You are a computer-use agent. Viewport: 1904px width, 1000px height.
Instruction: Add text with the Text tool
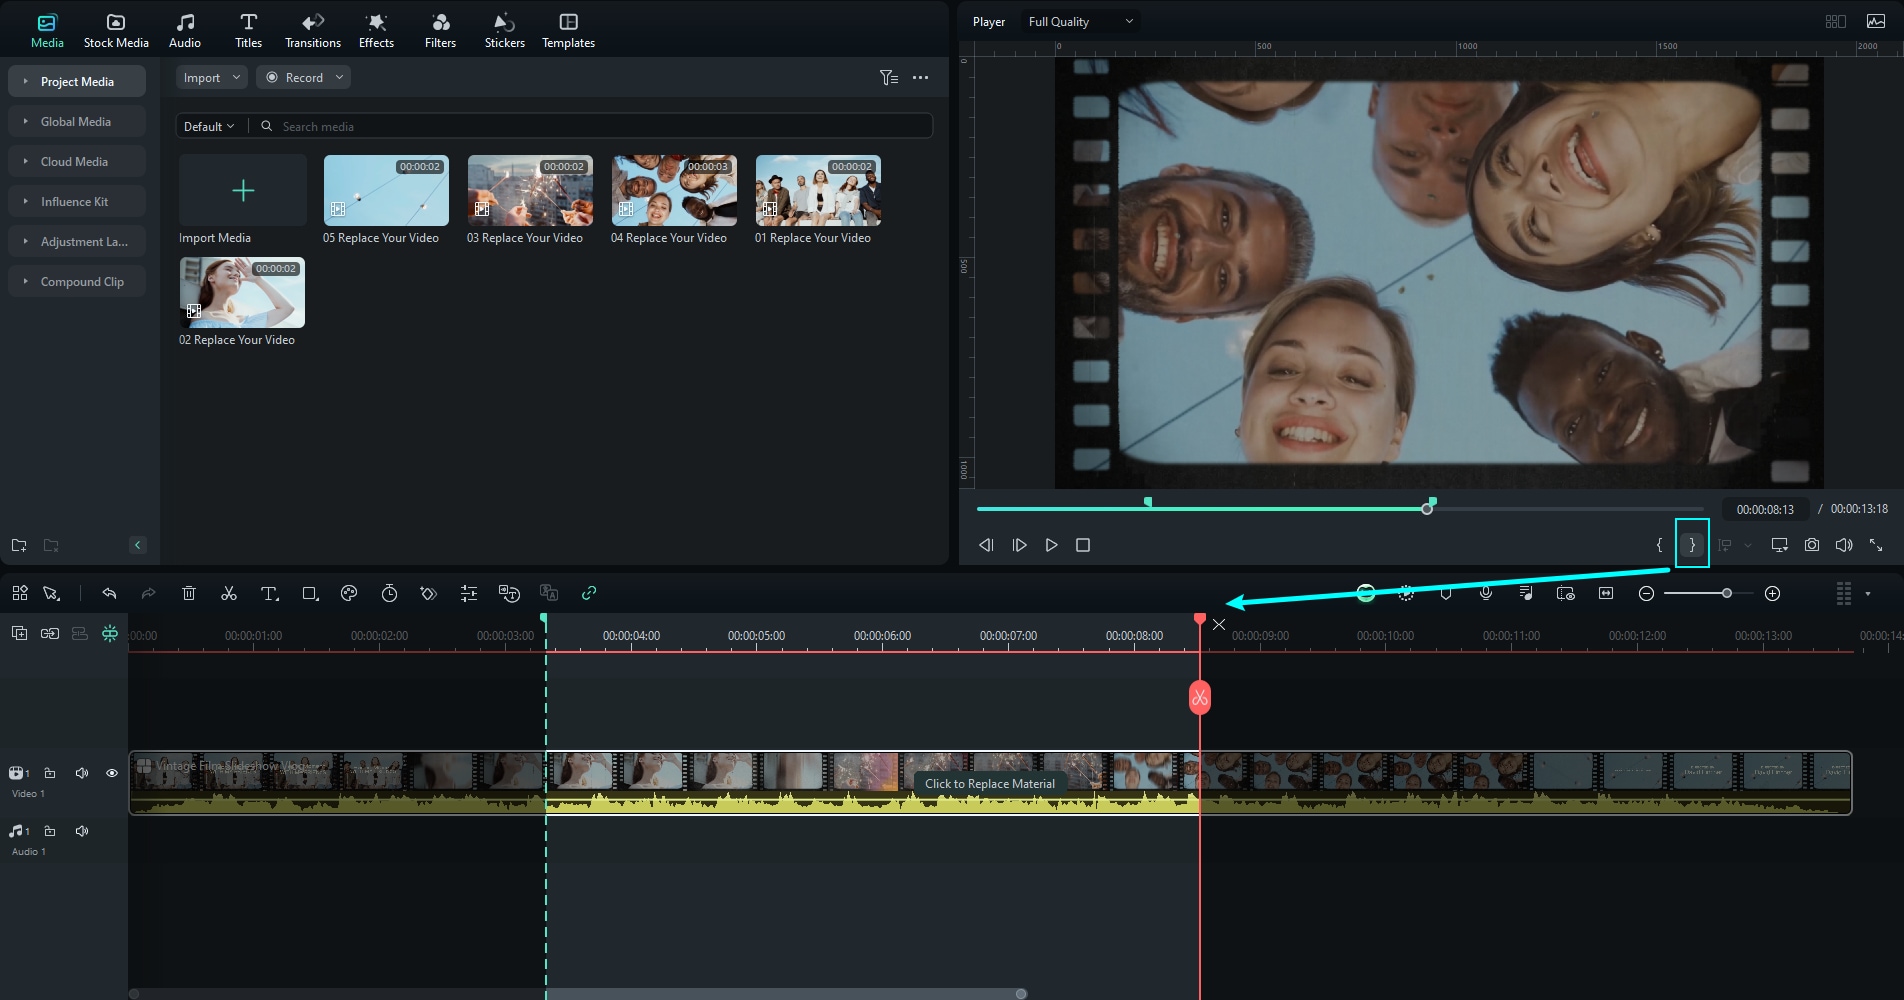(x=270, y=593)
